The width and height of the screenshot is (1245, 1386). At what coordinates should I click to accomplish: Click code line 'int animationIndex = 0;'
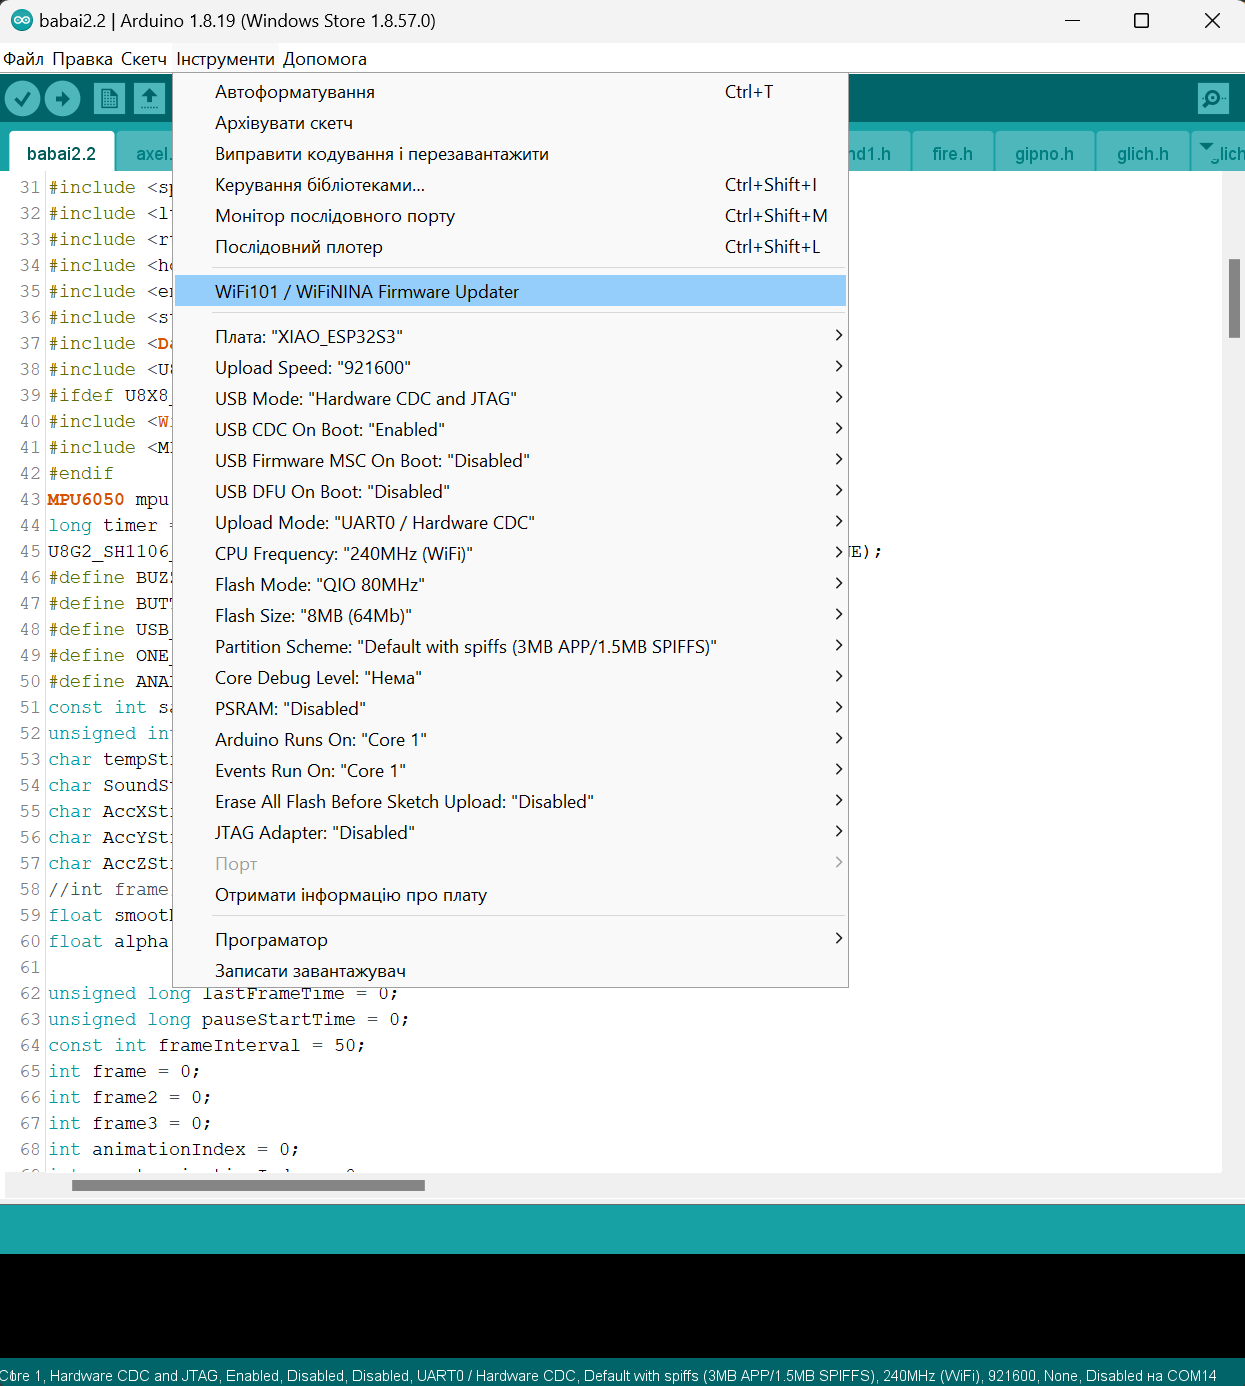pos(173,1149)
